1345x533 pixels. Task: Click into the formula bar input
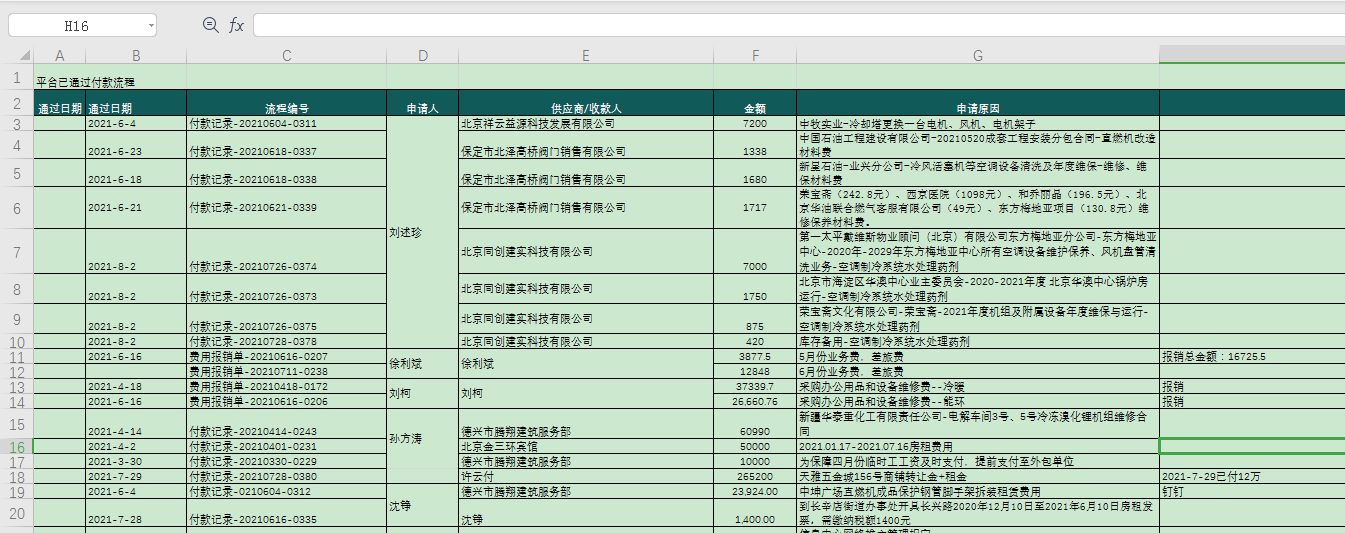click(x=799, y=25)
